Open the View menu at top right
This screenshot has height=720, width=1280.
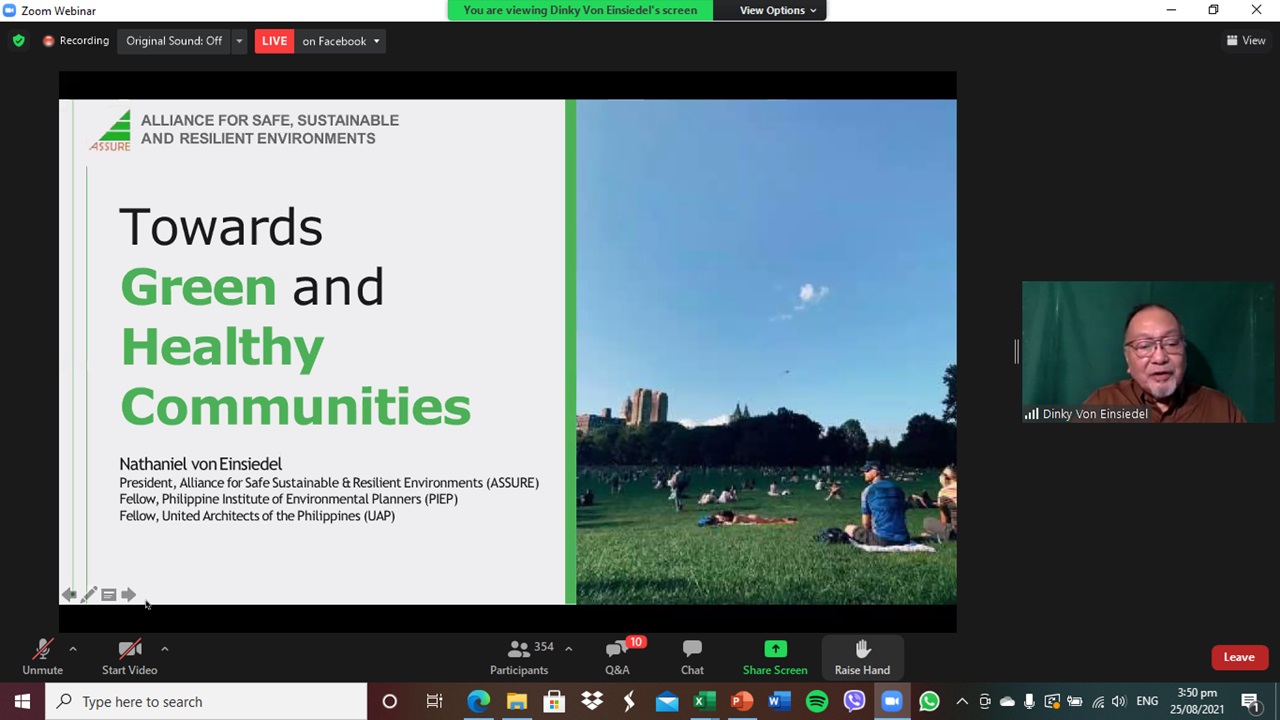tap(1246, 41)
